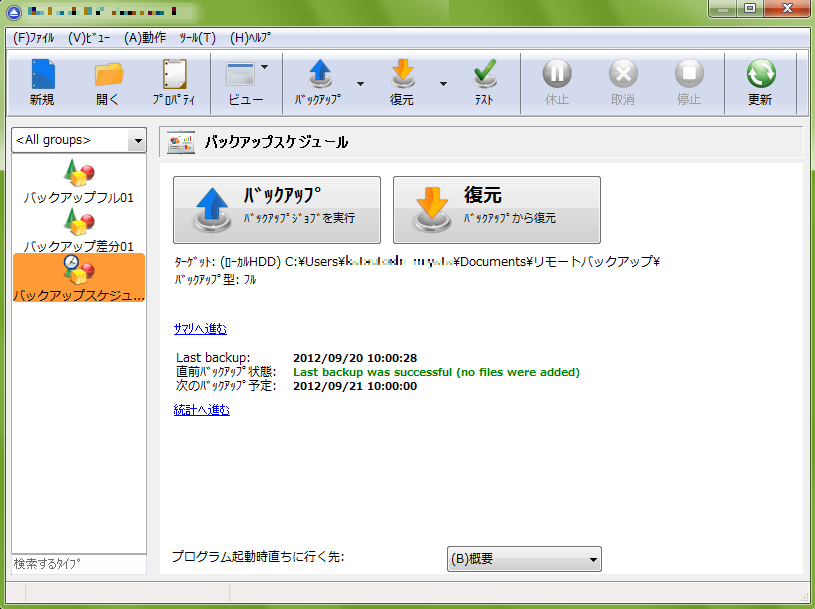
Task: Expand the <All groups> combo box
Action: coord(137,141)
